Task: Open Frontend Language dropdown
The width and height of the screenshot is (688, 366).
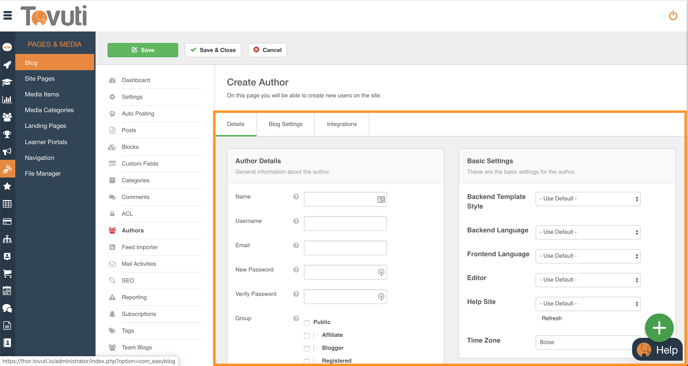Action: point(588,256)
